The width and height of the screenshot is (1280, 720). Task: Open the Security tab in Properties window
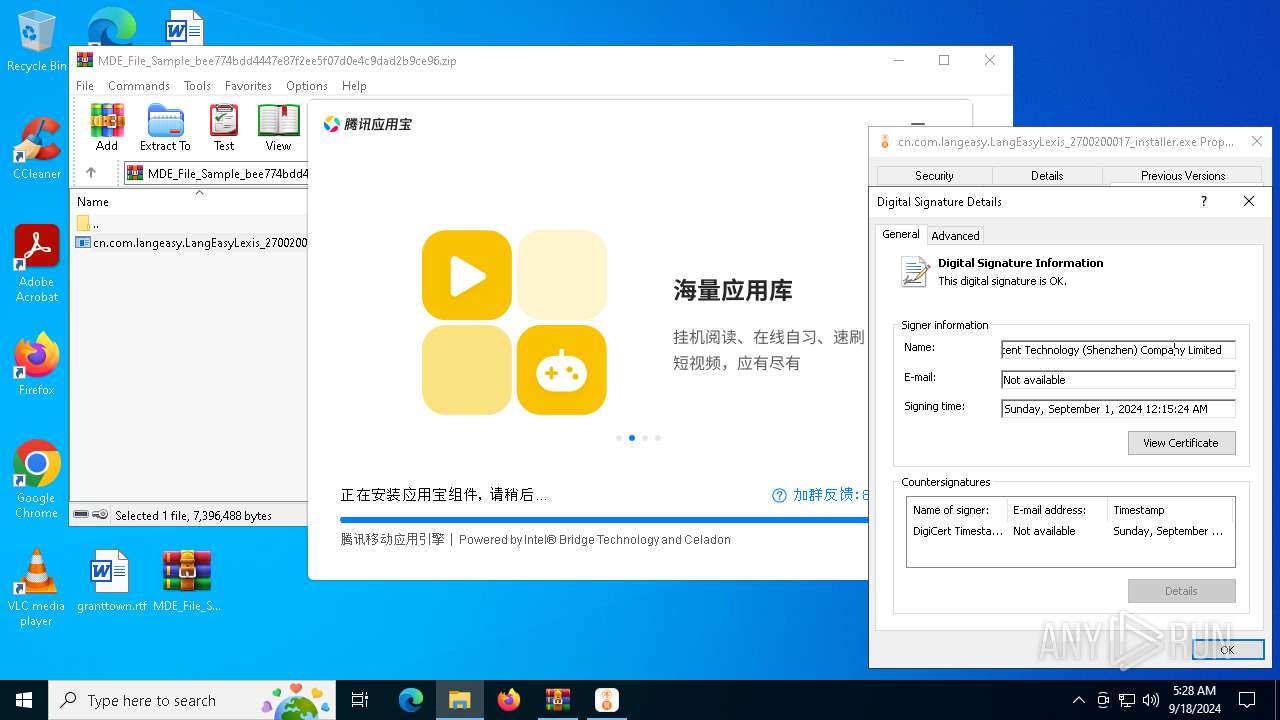click(x=934, y=175)
